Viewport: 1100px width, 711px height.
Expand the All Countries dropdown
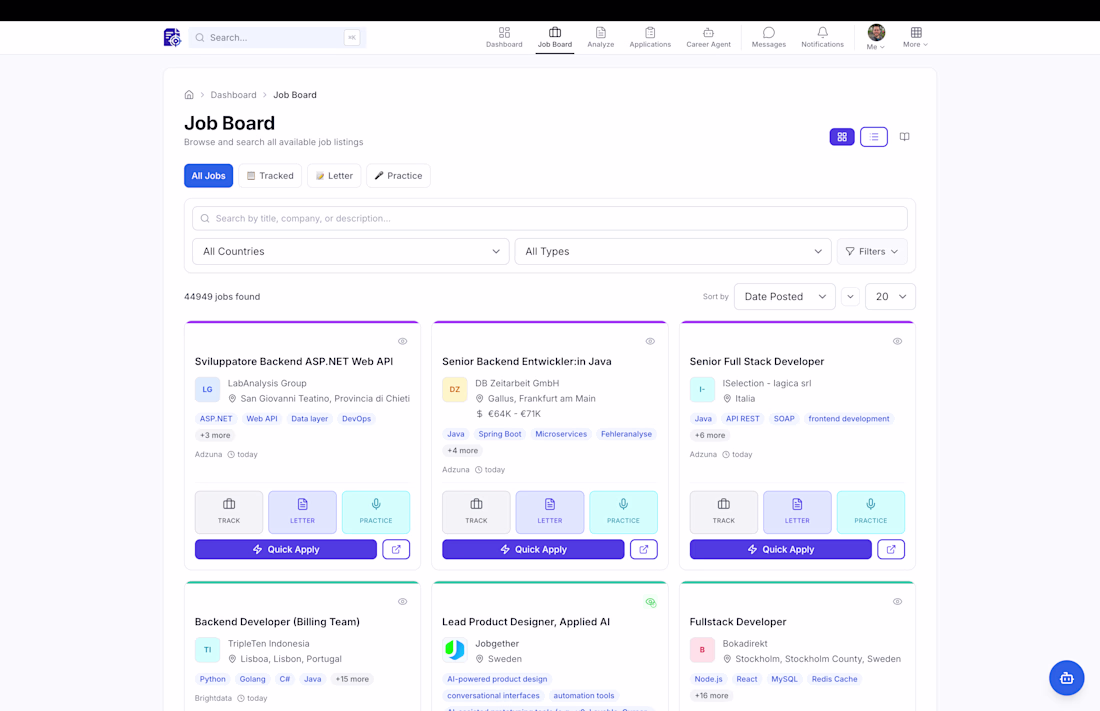[x=351, y=251]
